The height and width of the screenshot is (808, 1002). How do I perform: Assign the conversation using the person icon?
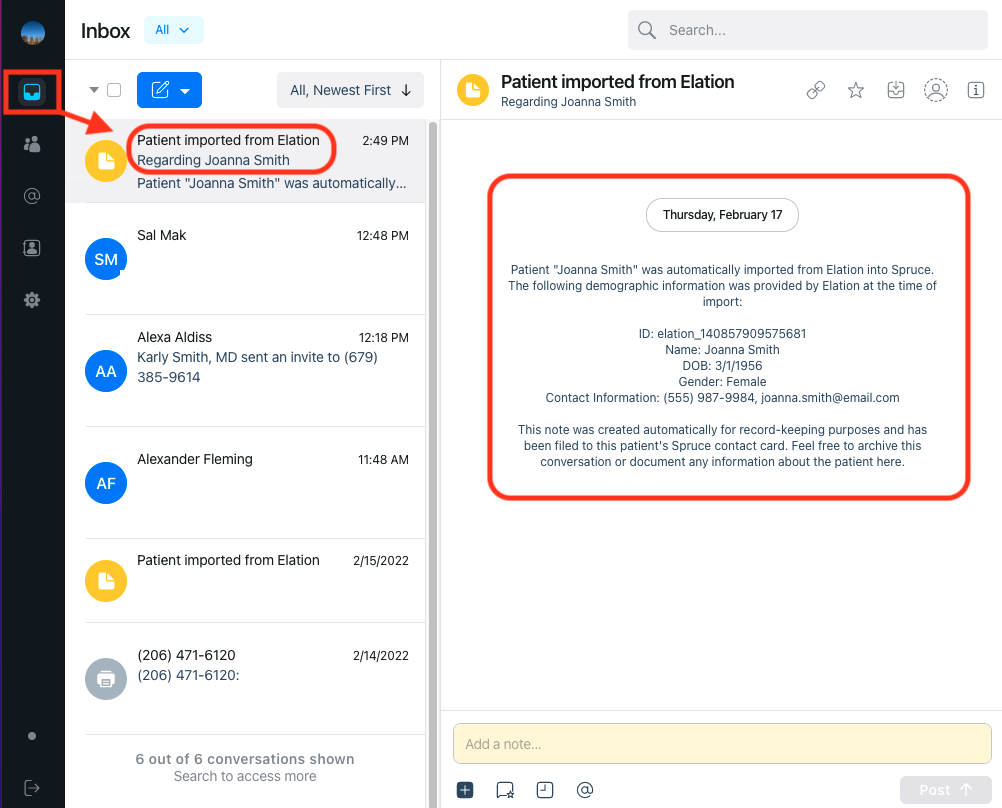936,90
